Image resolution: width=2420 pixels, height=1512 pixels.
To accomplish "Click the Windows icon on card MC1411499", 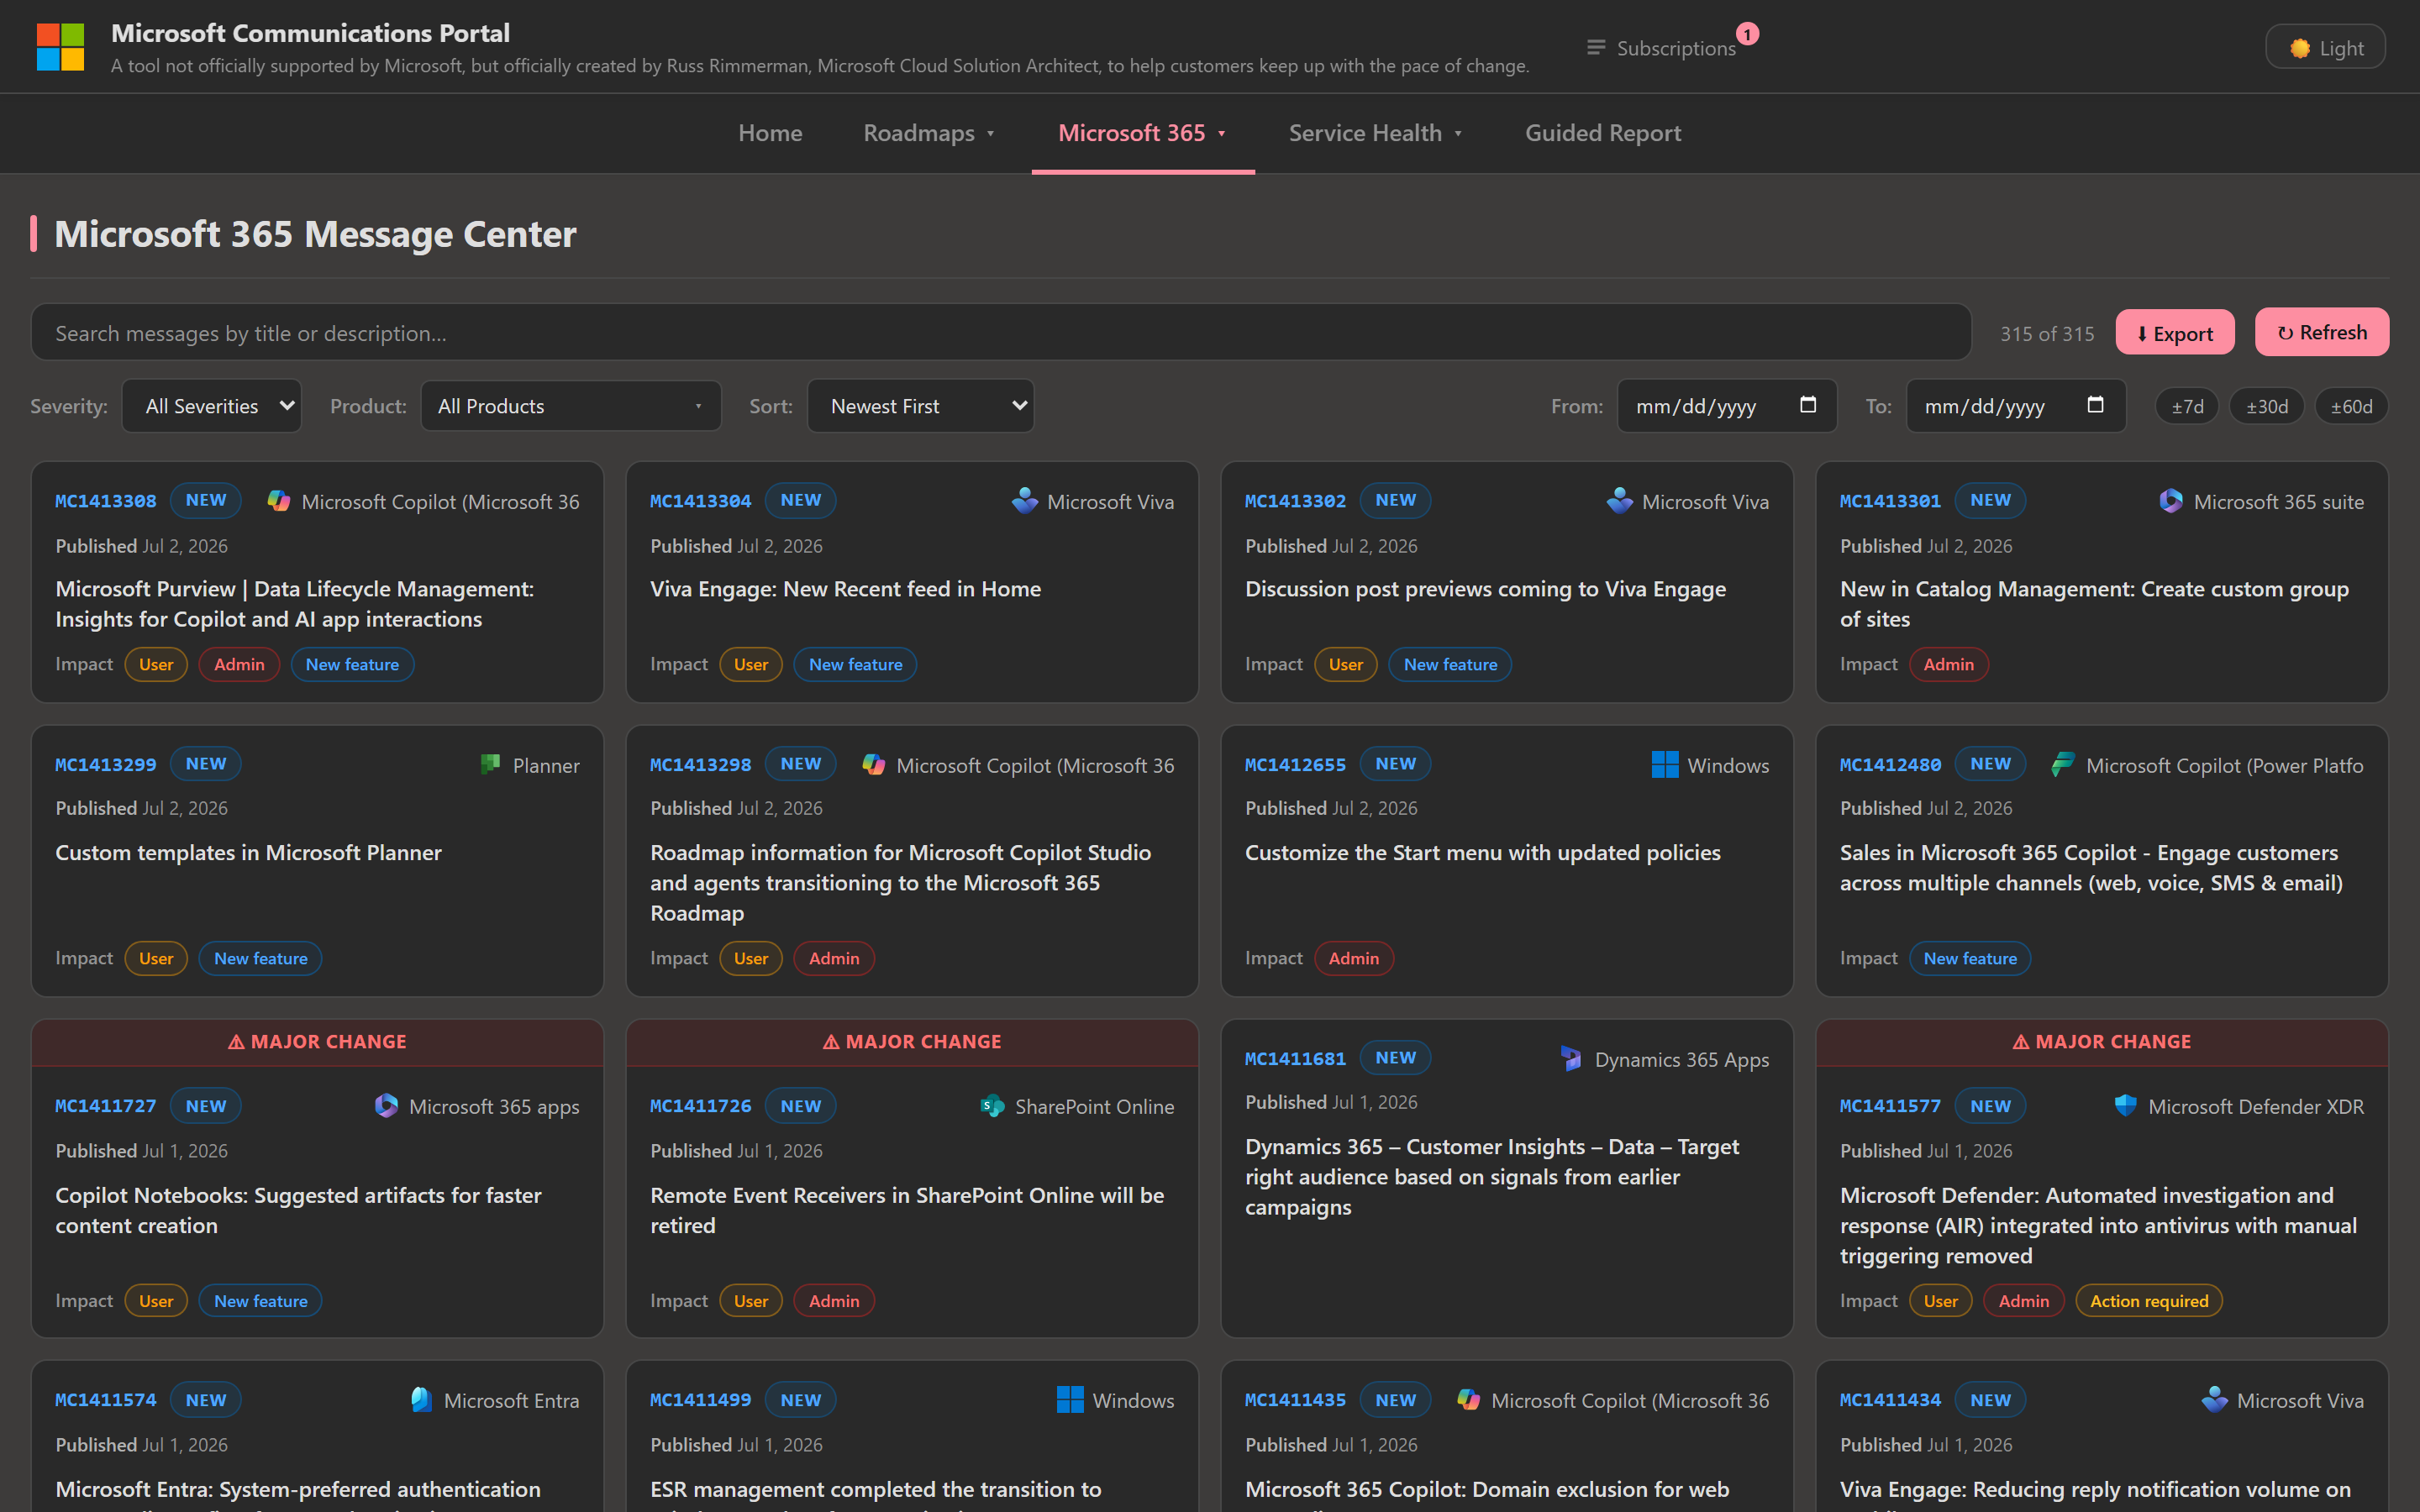I will [x=1070, y=1400].
